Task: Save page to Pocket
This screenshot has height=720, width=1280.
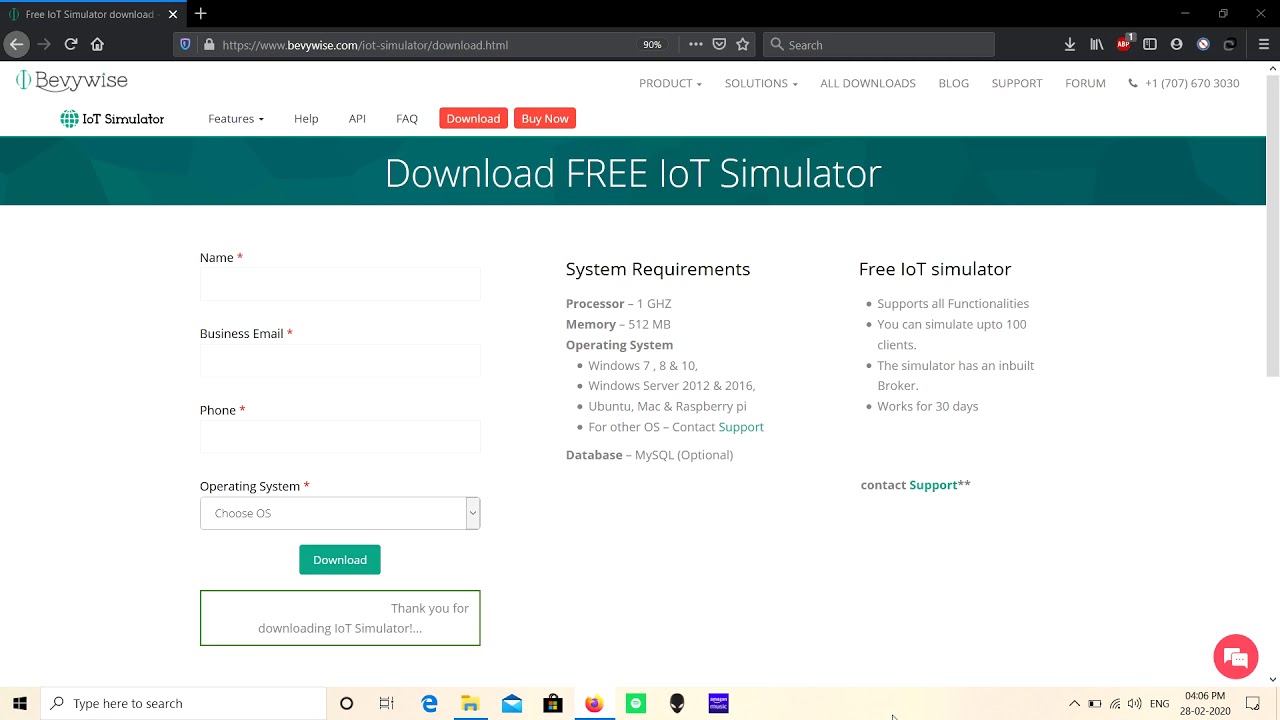Action: click(719, 45)
